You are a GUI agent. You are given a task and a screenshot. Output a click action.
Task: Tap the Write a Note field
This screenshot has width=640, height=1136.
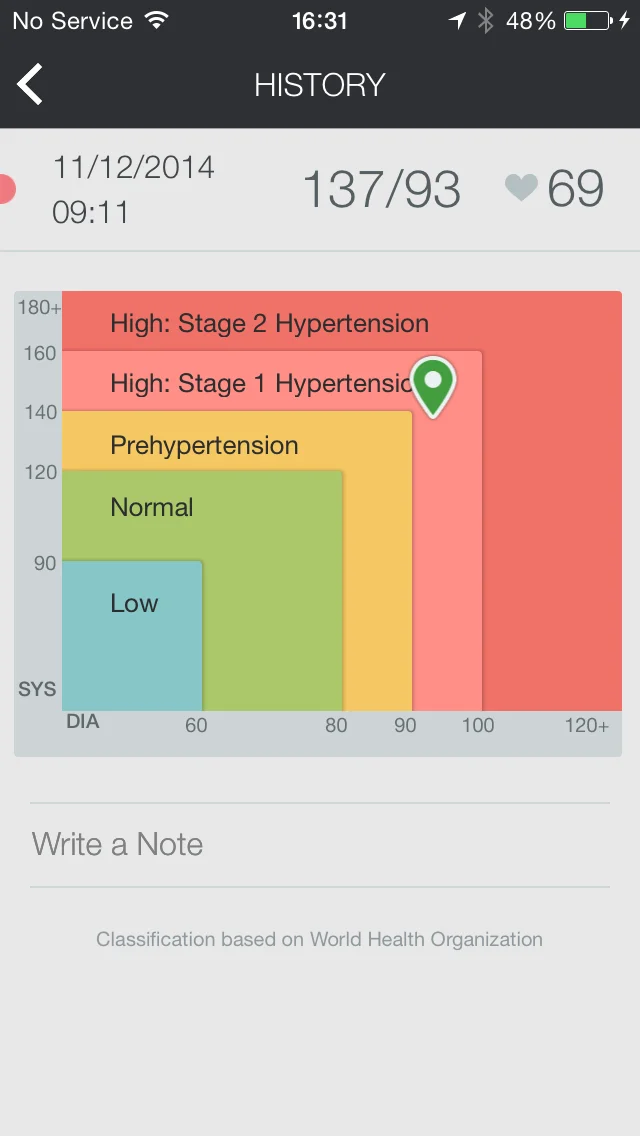pyautogui.click(x=319, y=845)
